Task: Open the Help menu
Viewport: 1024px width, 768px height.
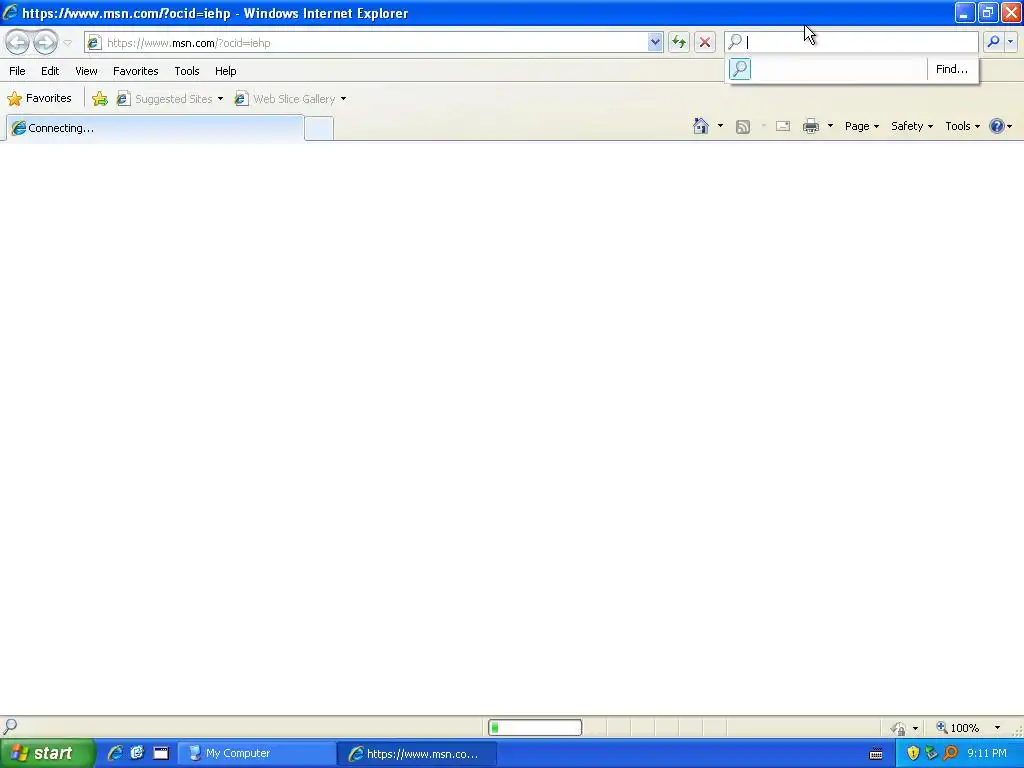Action: (x=225, y=71)
